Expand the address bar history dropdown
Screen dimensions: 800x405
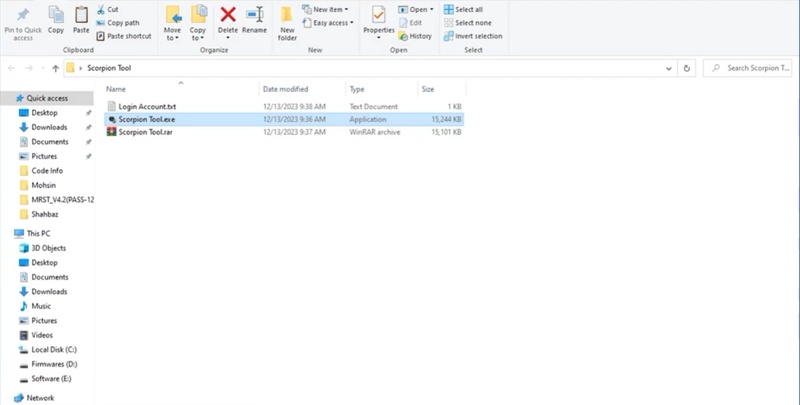pyautogui.click(x=668, y=68)
